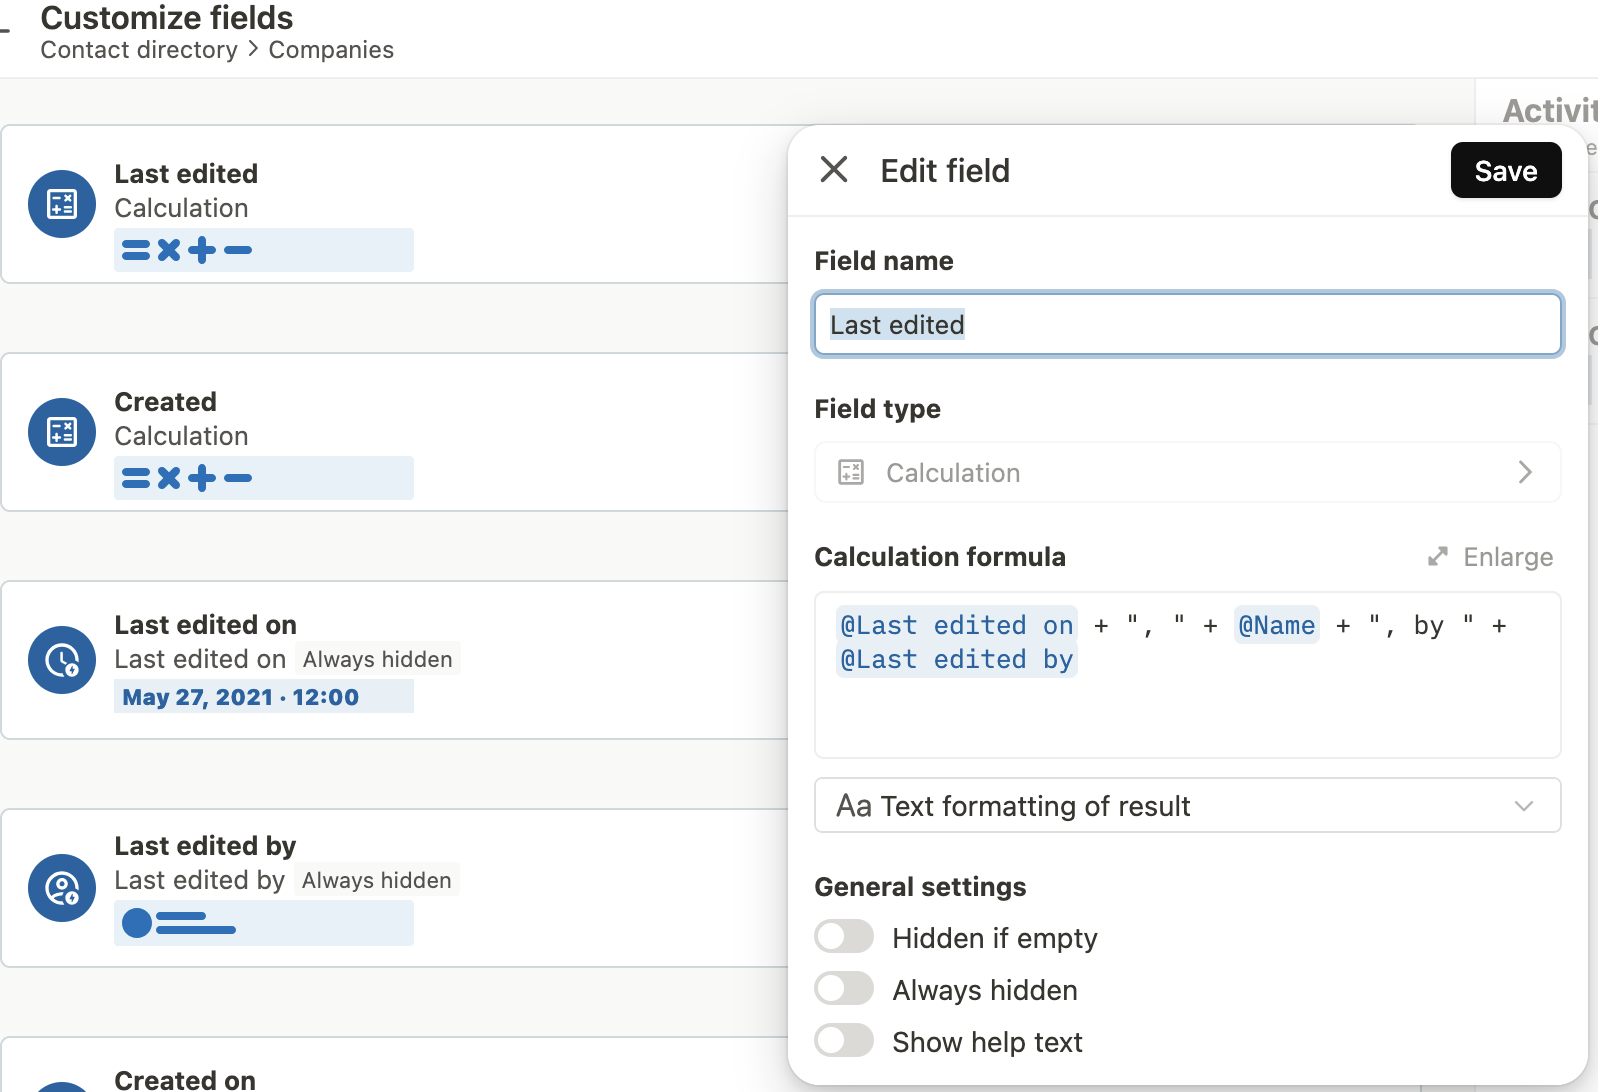Enlarge the calculation formula editor
The height and width of the screenshot is (1092, 1598).
[x=1490, y=557]
